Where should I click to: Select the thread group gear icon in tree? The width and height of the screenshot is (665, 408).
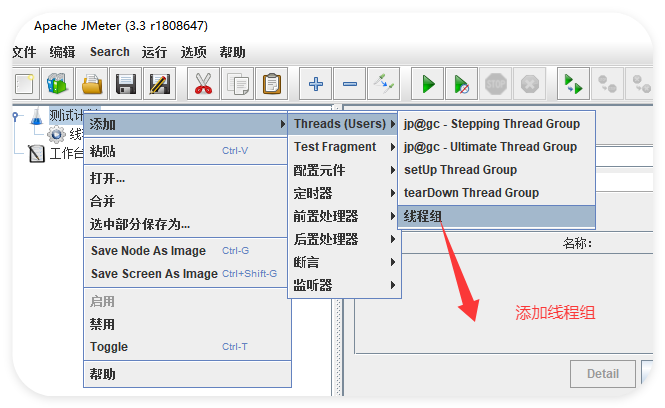(56, 134)
